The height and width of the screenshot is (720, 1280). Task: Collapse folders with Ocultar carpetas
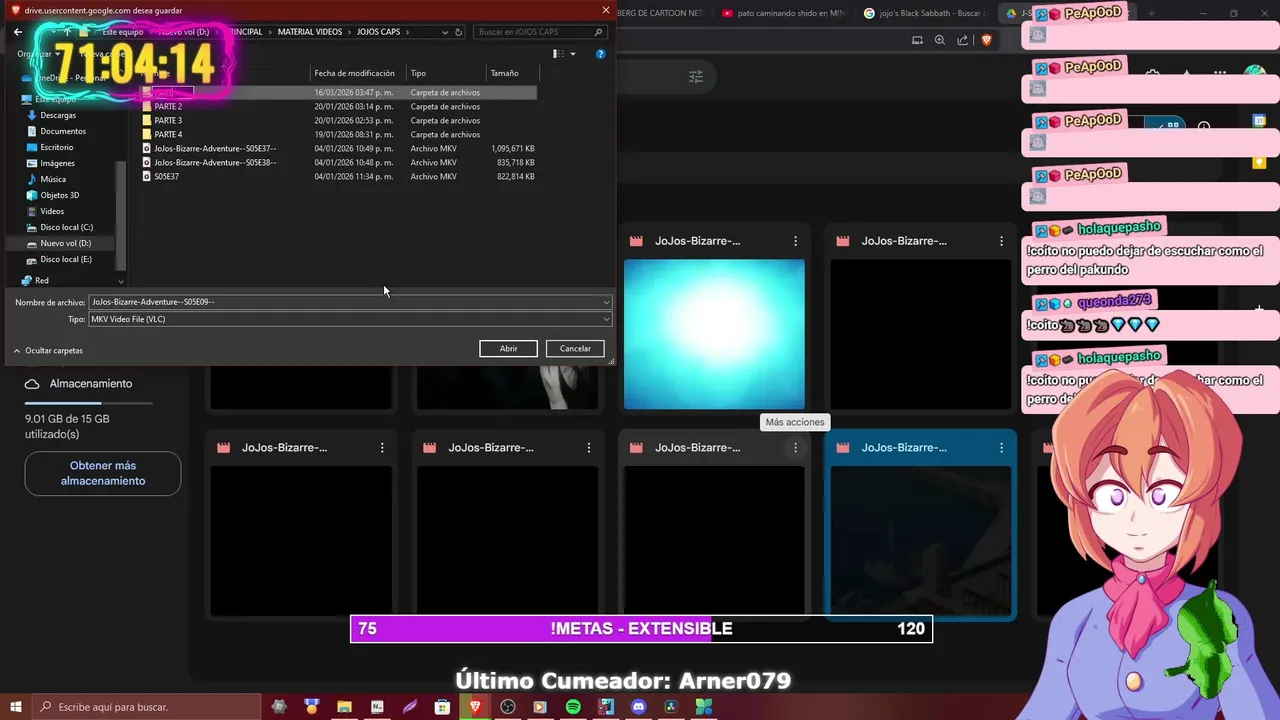coord(48,351)
